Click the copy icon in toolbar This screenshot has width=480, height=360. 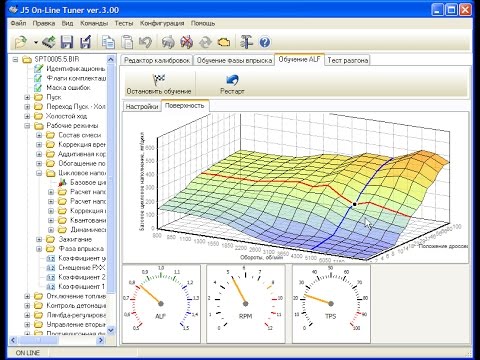(108, 42)
